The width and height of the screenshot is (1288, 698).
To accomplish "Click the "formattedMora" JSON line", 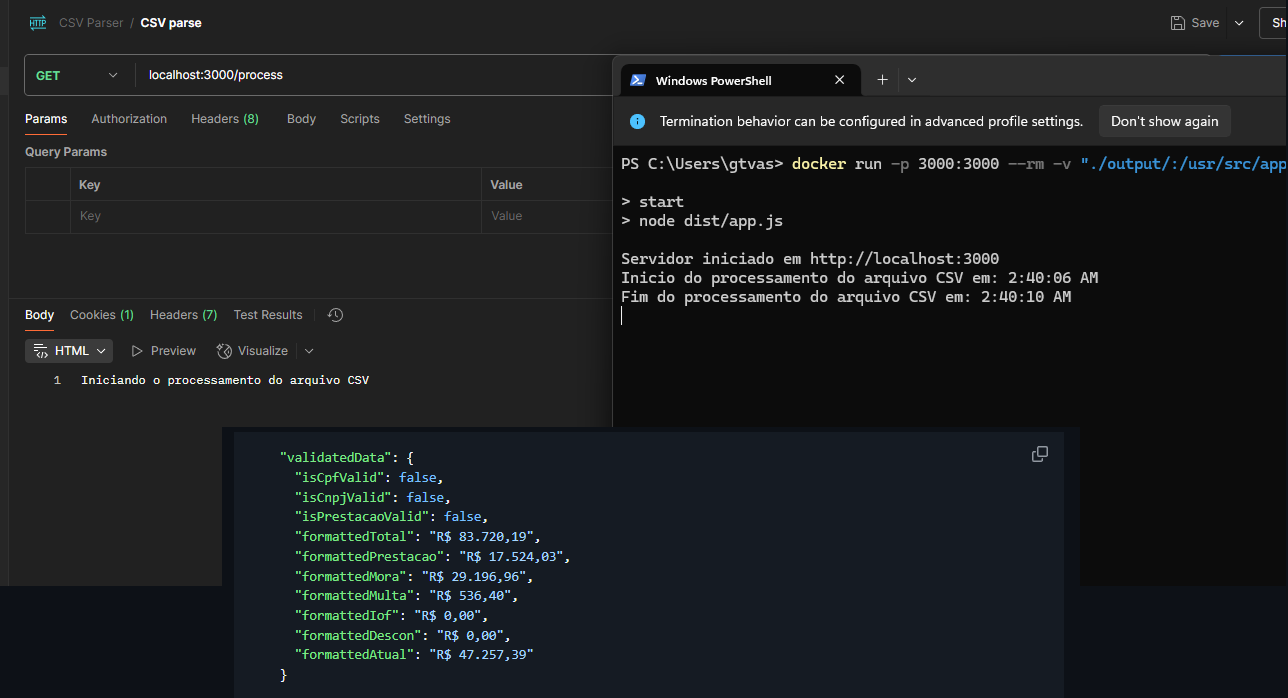I will click(414, 576).
